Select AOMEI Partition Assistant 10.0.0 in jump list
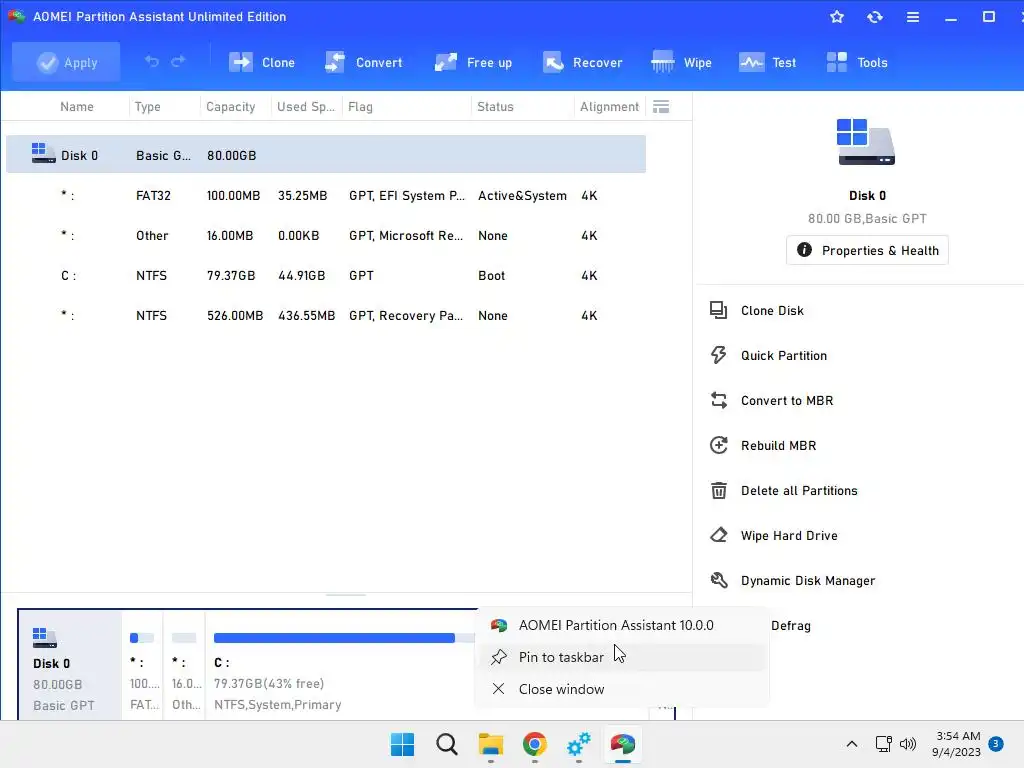Screen dimensions: 1024x768 click(x=622, y=625)
